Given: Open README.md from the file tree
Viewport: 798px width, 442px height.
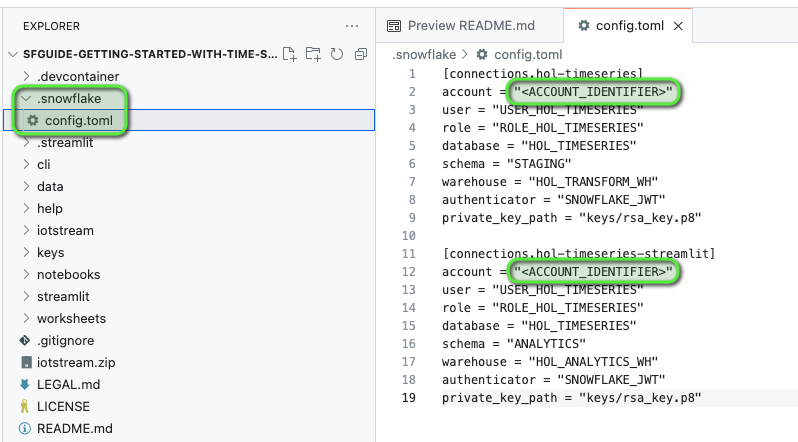Looking at the screenshot, I should pyautogui.click(x=74, y=429).
